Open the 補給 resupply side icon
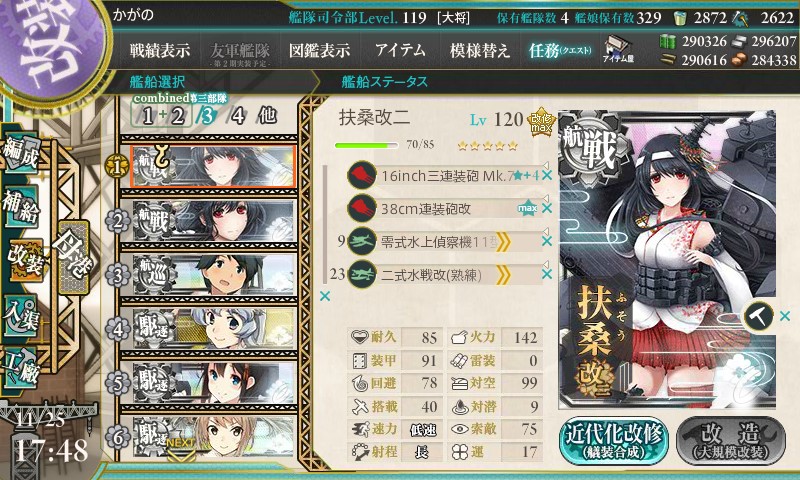This screenshot has width=800, height=480. click(22, 206)
